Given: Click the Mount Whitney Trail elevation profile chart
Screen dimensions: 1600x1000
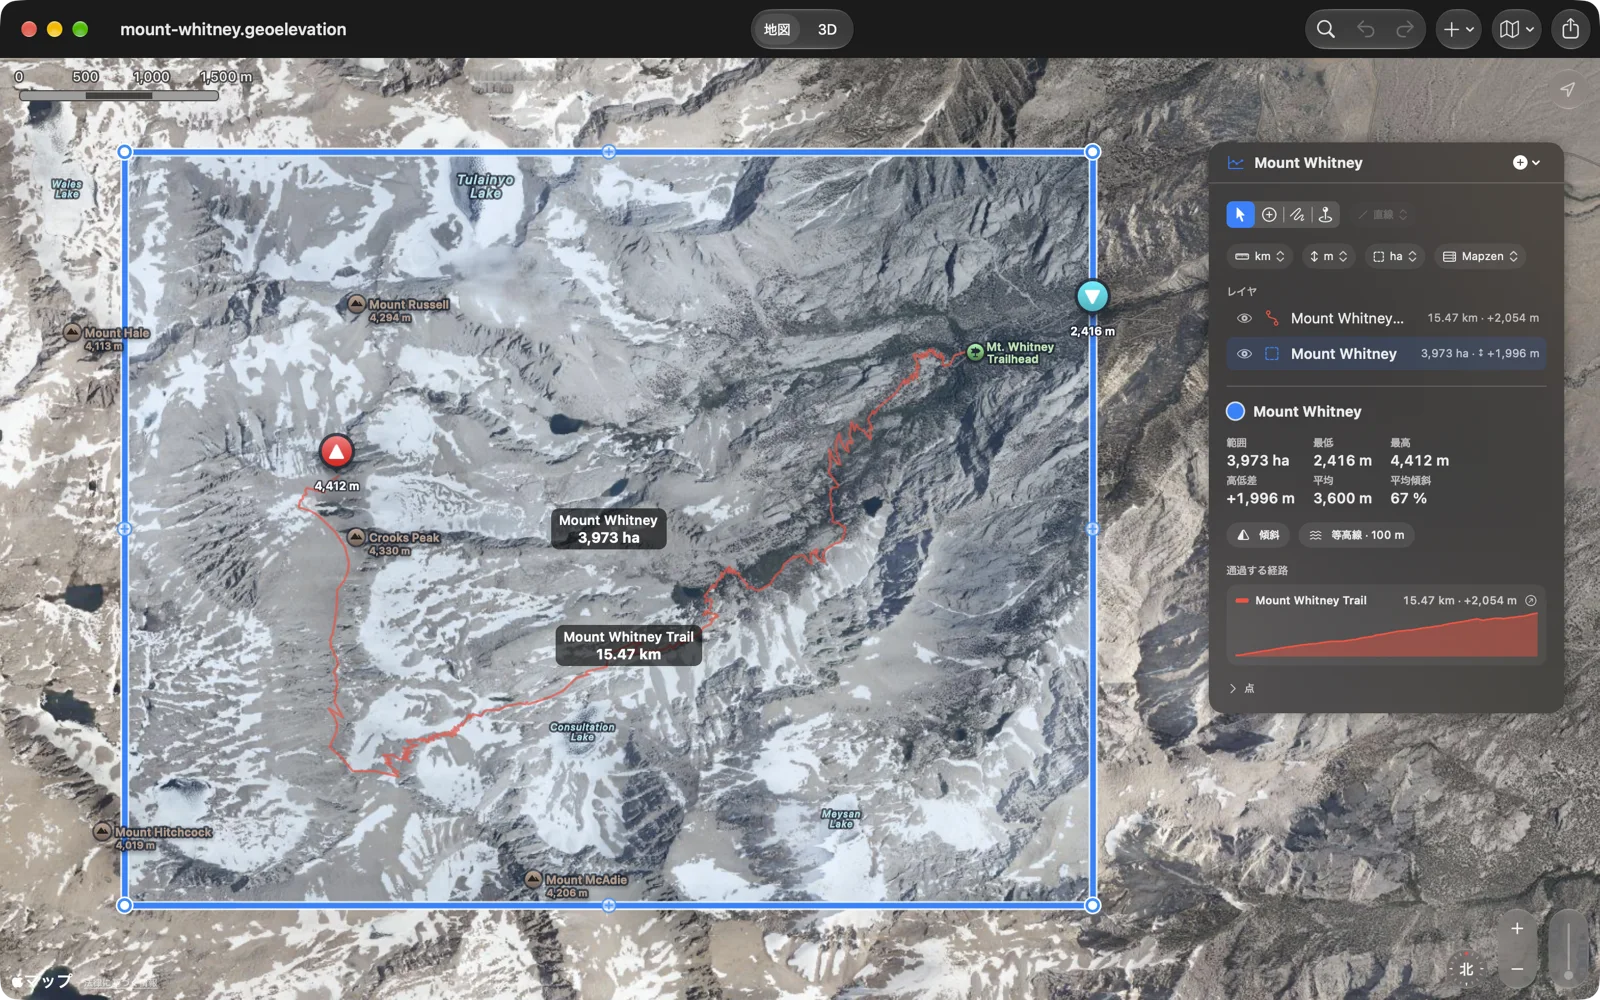Looking at the screenshot, I should click(1386, 635).
